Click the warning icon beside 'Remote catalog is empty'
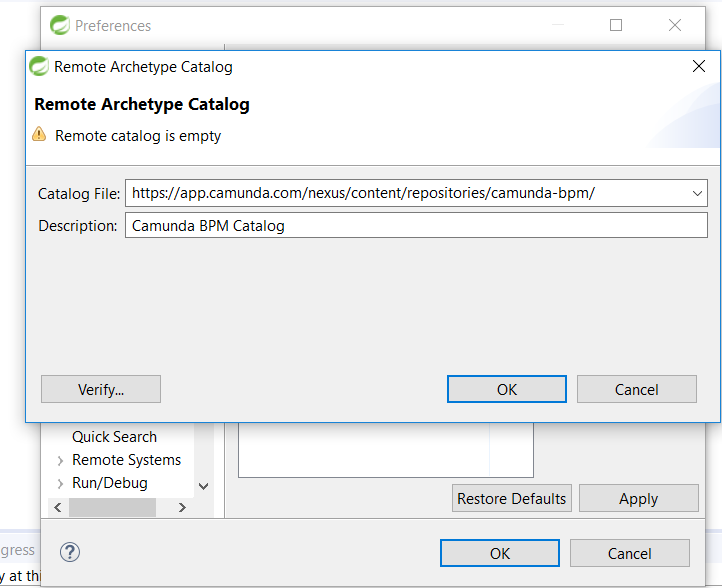 point(39,135)
